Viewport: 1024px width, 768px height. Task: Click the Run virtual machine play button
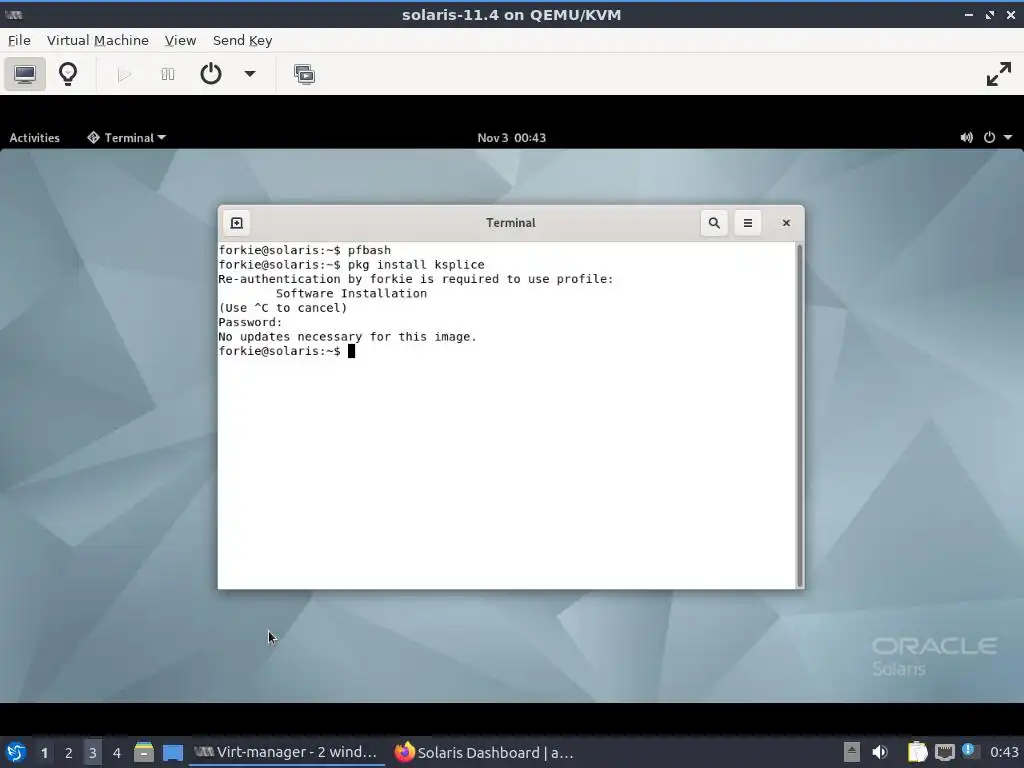124,74
